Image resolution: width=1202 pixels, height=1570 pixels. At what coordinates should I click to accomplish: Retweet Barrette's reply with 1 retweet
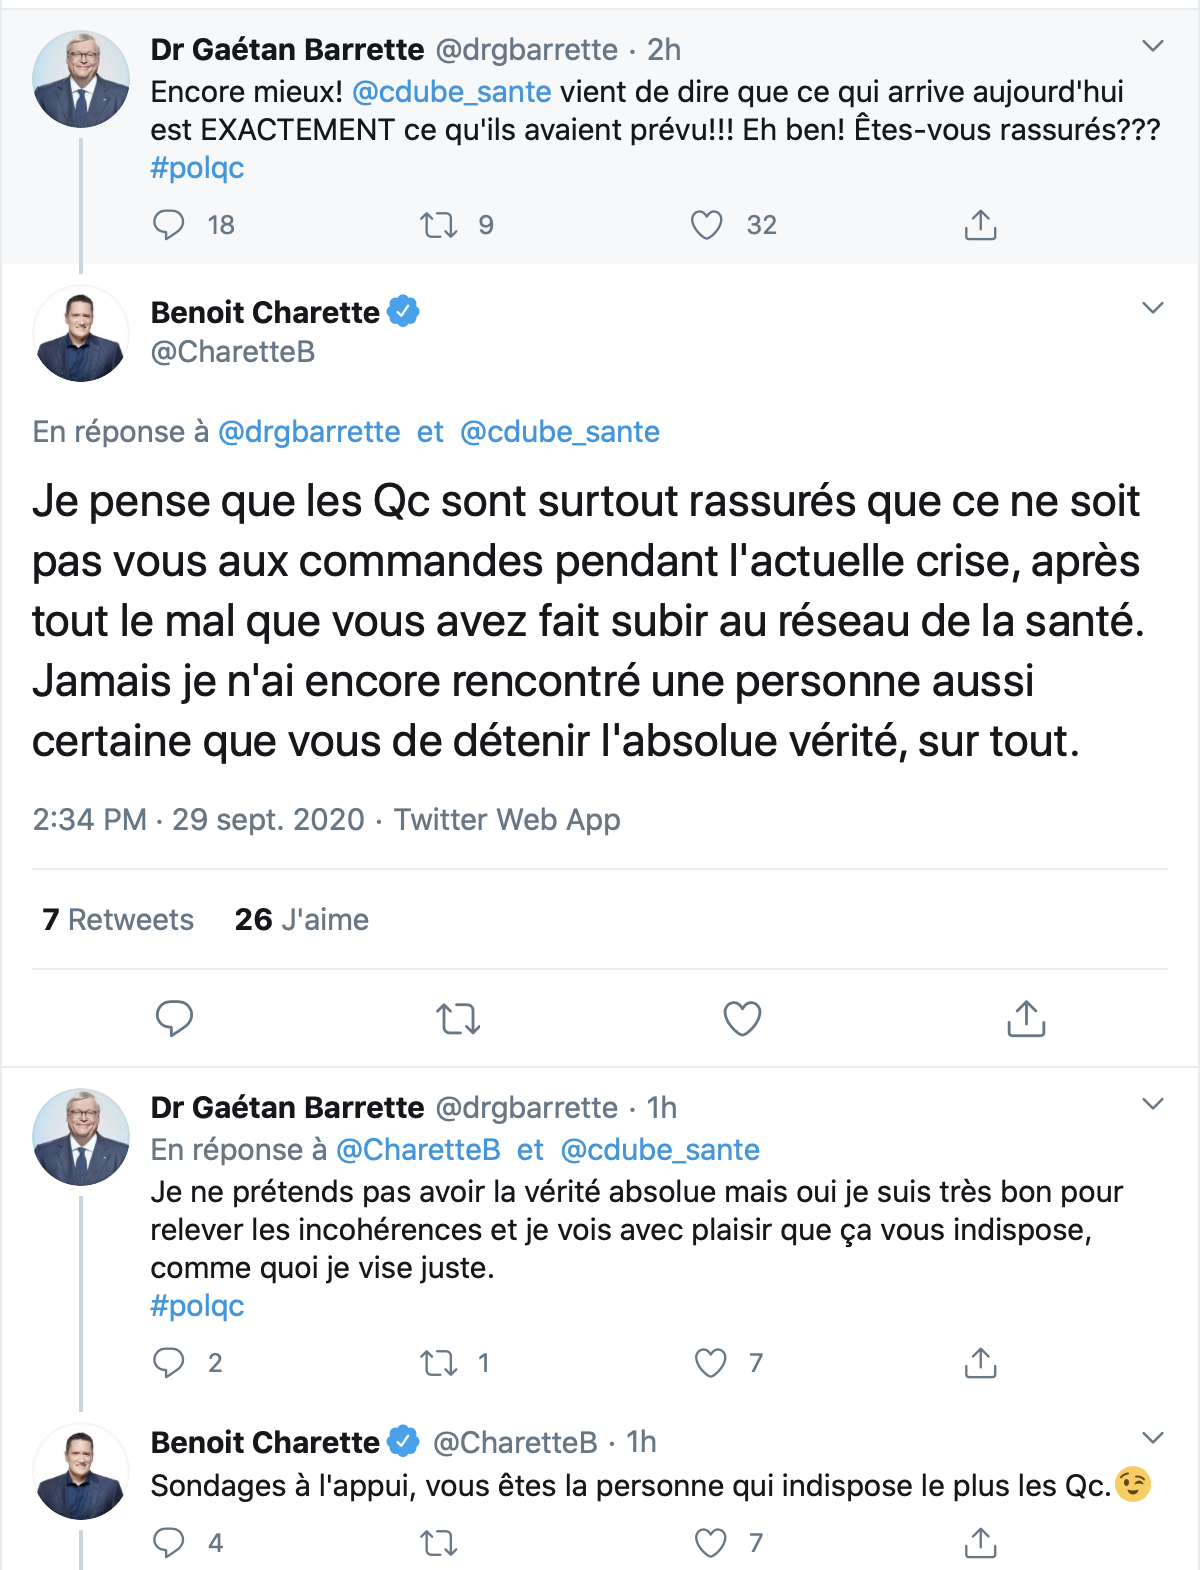(x=438, y=1363)
